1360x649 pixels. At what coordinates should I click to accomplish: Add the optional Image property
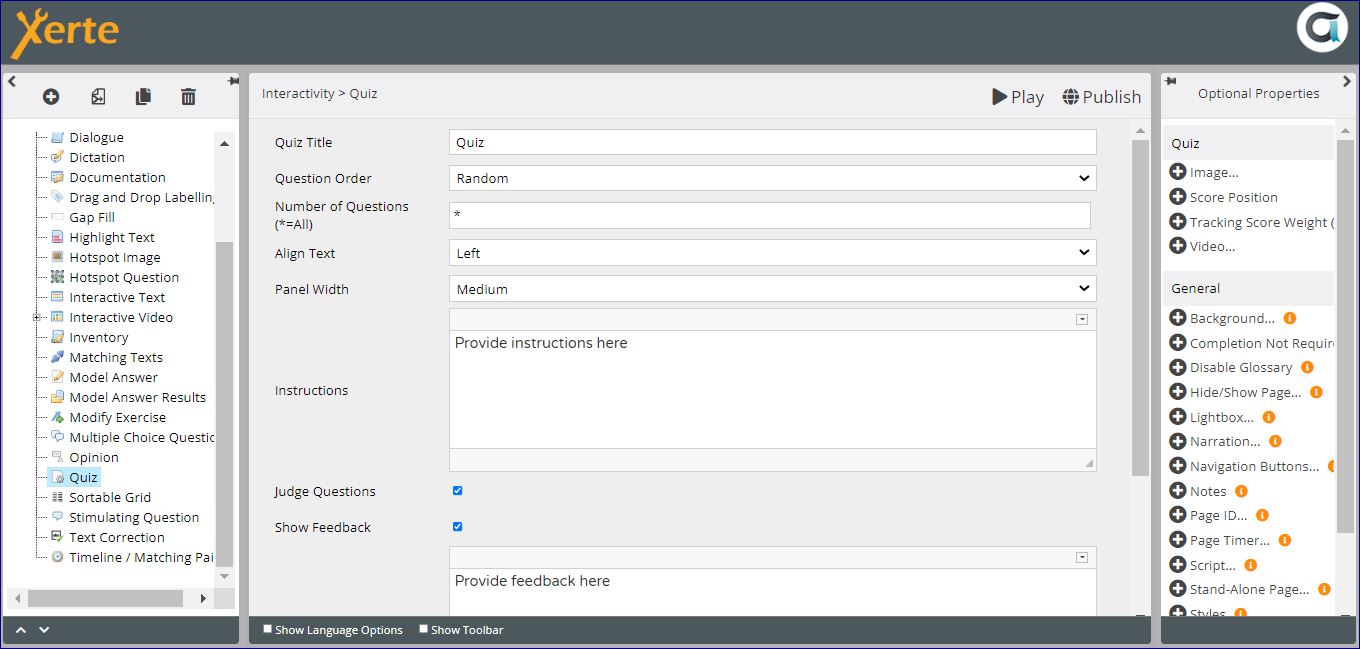[1178, 172]
